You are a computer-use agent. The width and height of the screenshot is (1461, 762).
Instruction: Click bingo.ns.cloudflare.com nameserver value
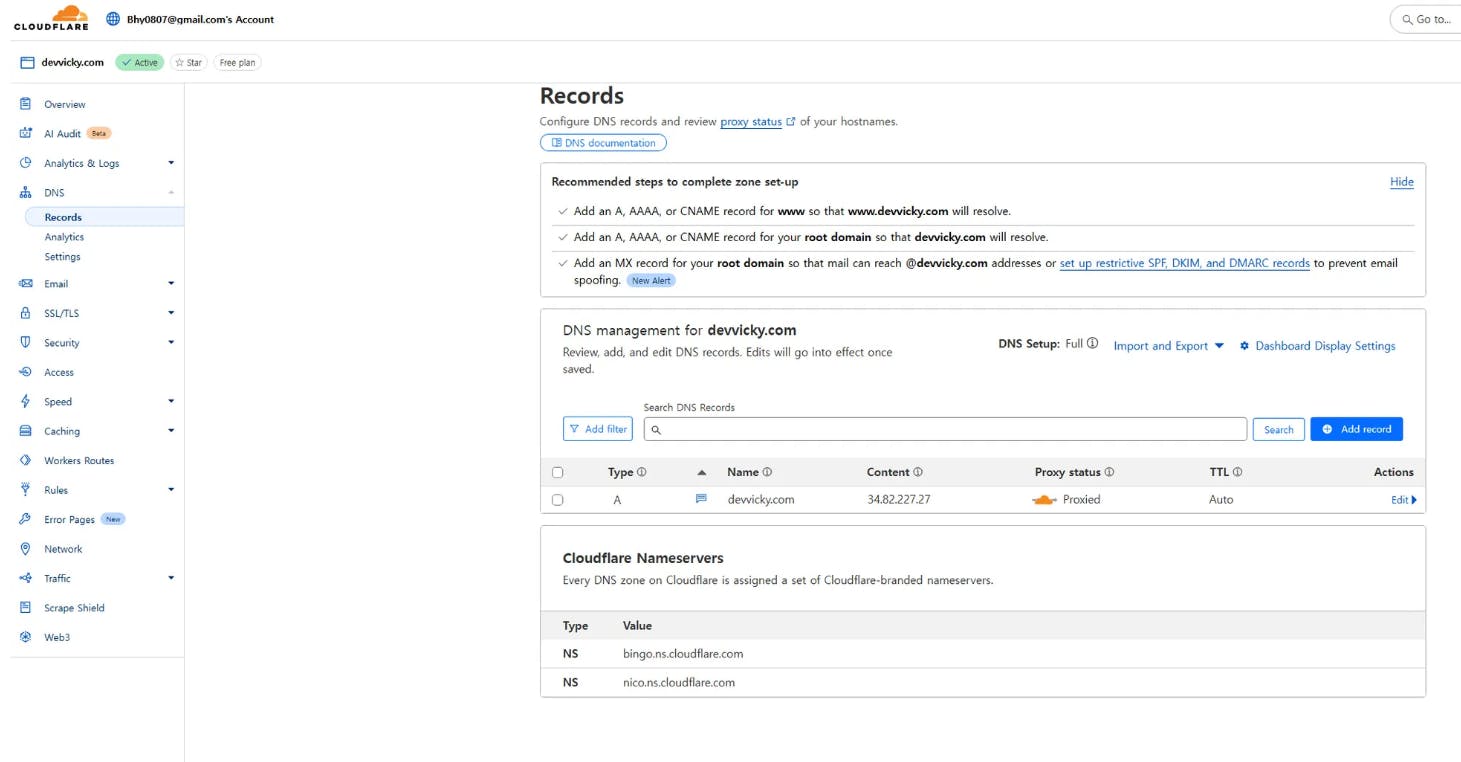pos(683,654)
